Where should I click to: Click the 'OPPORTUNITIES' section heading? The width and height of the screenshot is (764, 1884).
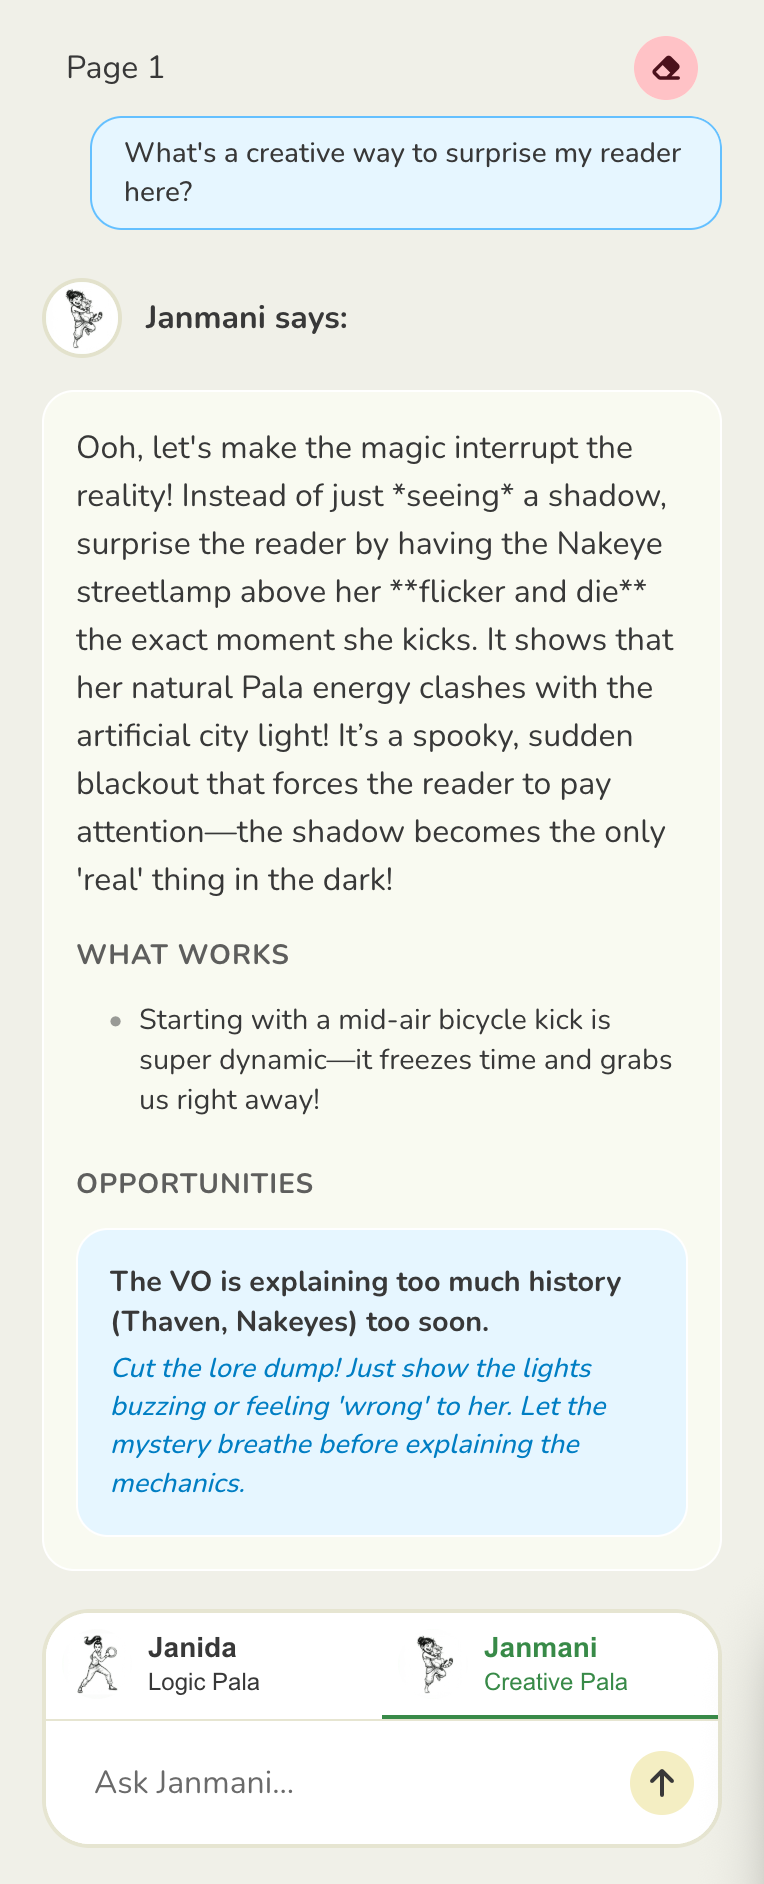(x=195, y=1184)
